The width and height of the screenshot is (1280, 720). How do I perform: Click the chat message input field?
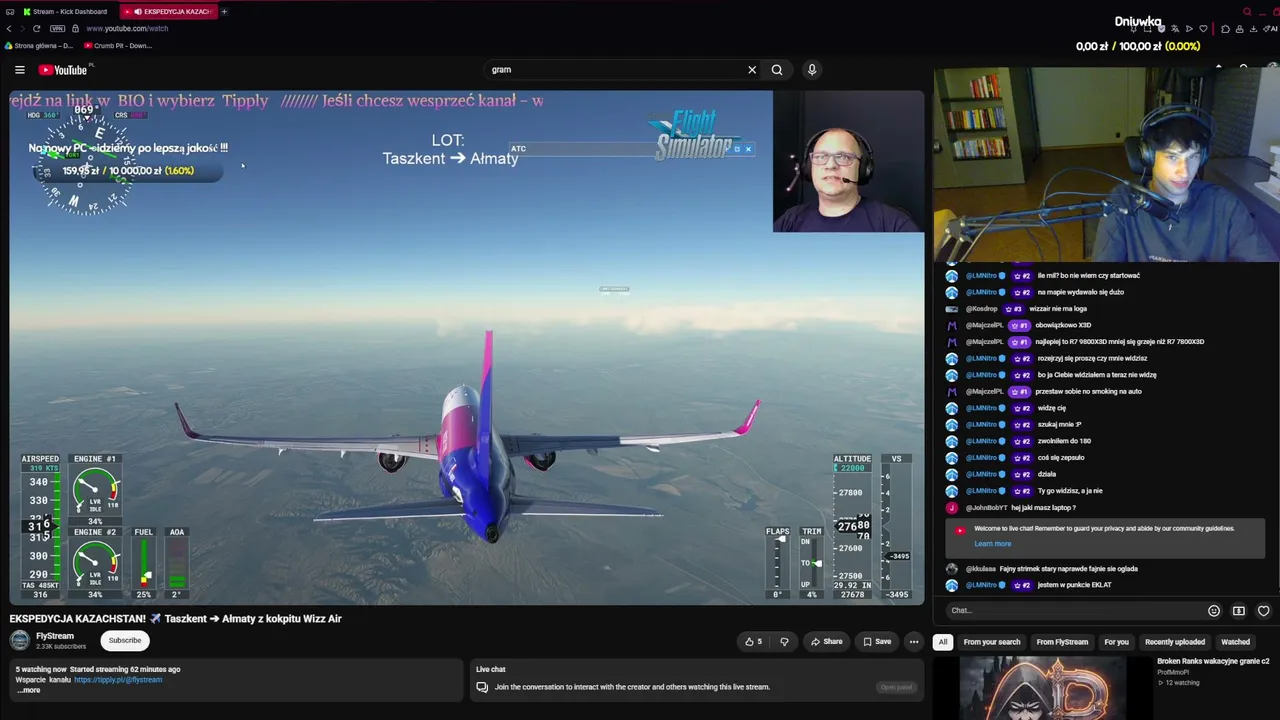[x=1075, y=611]
